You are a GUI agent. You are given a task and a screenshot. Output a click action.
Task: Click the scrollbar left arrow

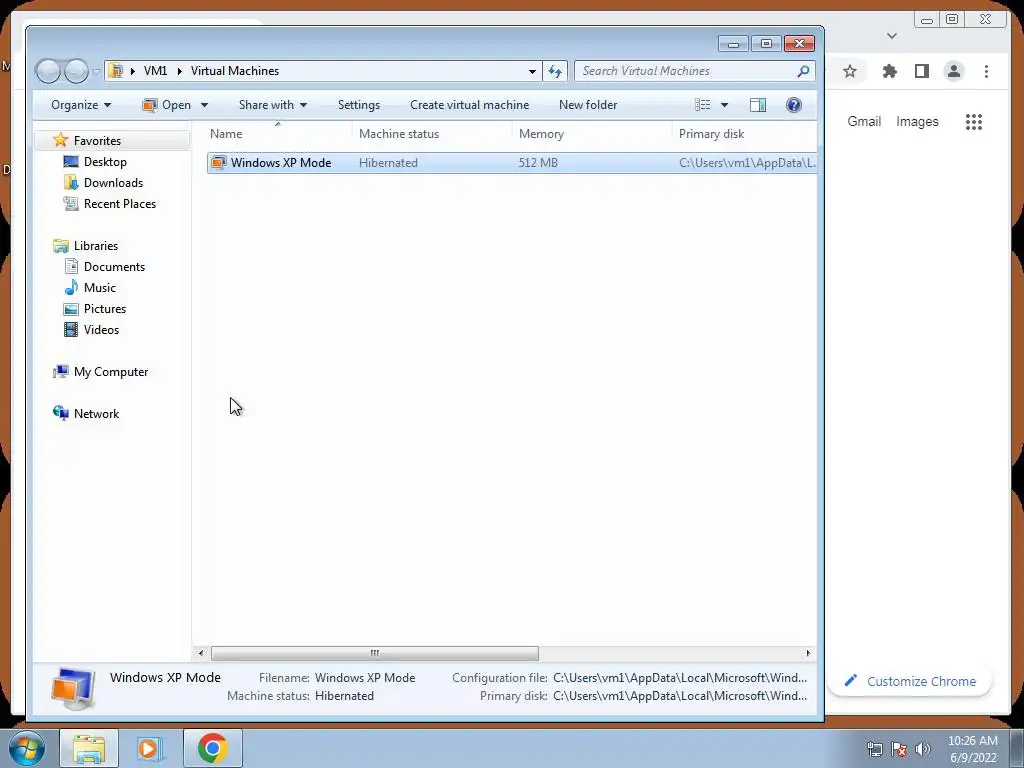pyautogui.click(x=200, y=653)
